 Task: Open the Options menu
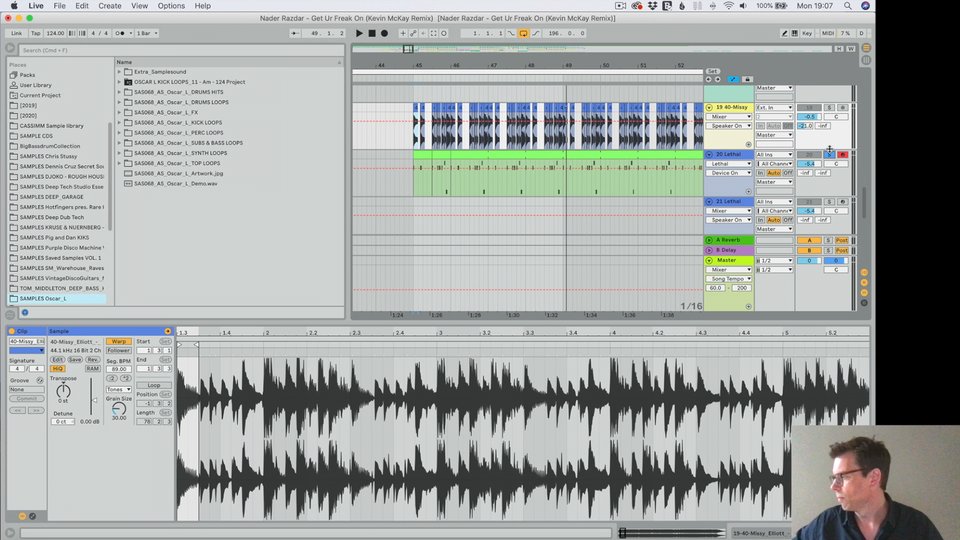point(171,6)
